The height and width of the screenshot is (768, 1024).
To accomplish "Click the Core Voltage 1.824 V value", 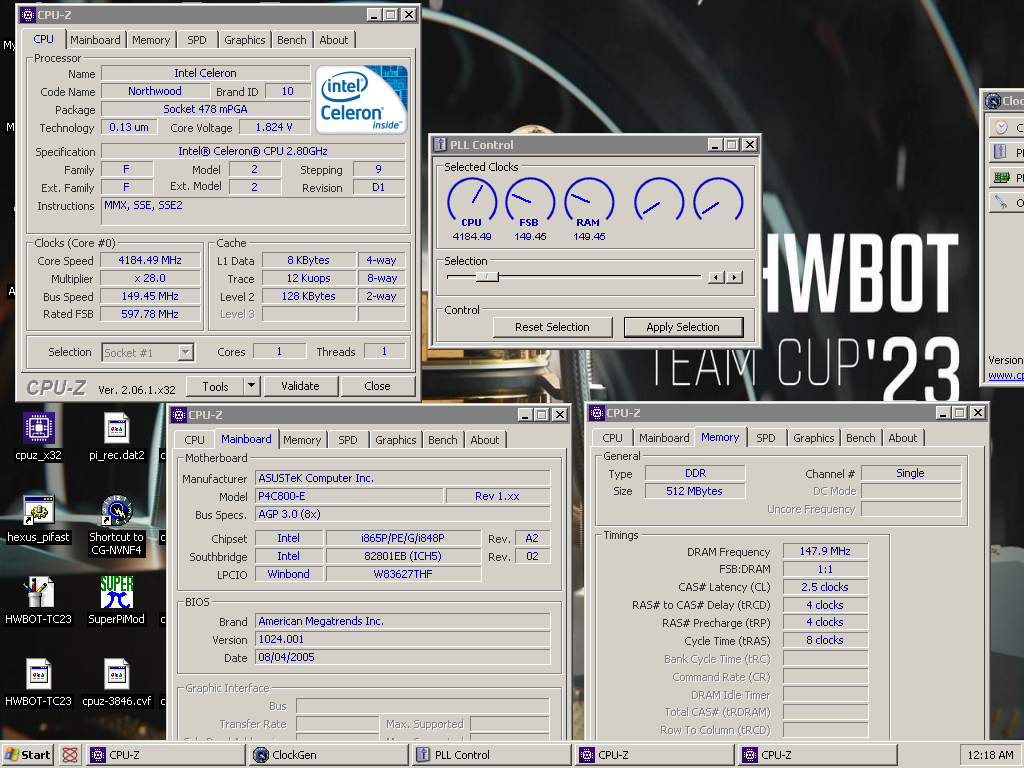I will tap(274, 127).
